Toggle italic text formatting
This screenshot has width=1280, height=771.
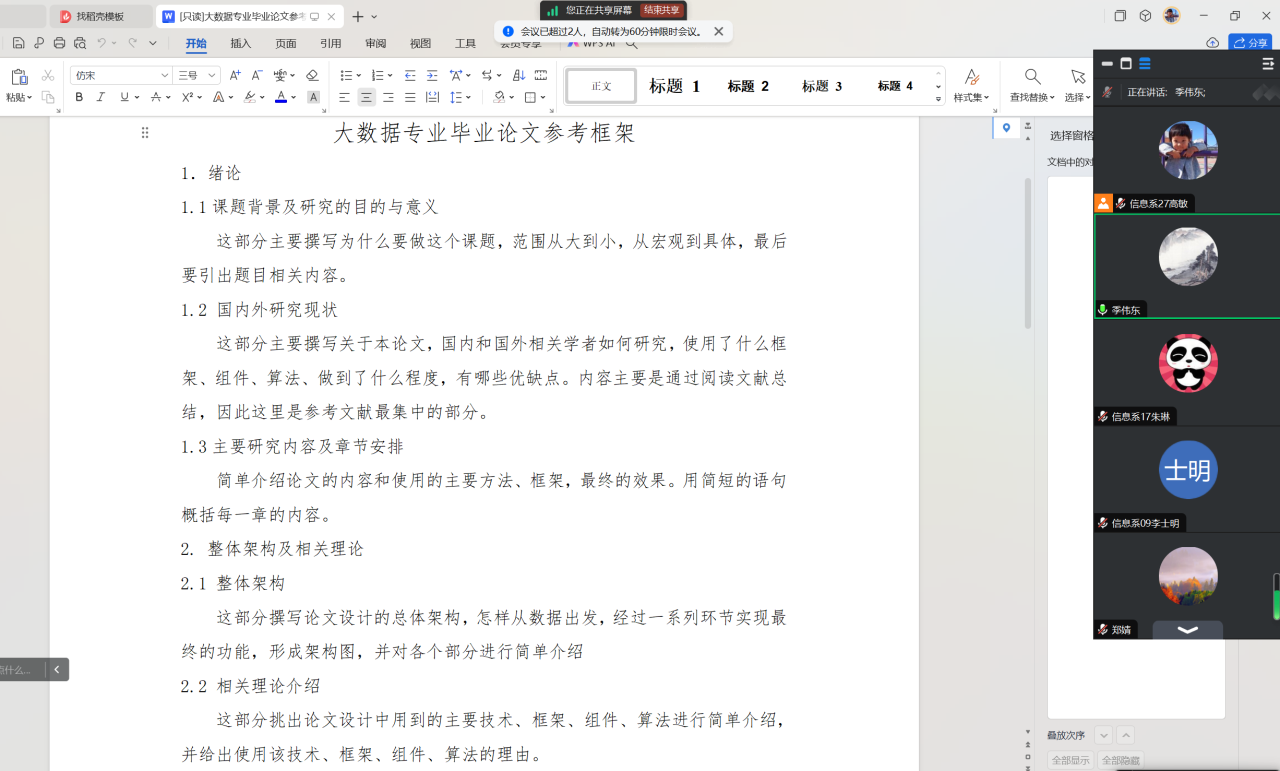pos(101,97)
